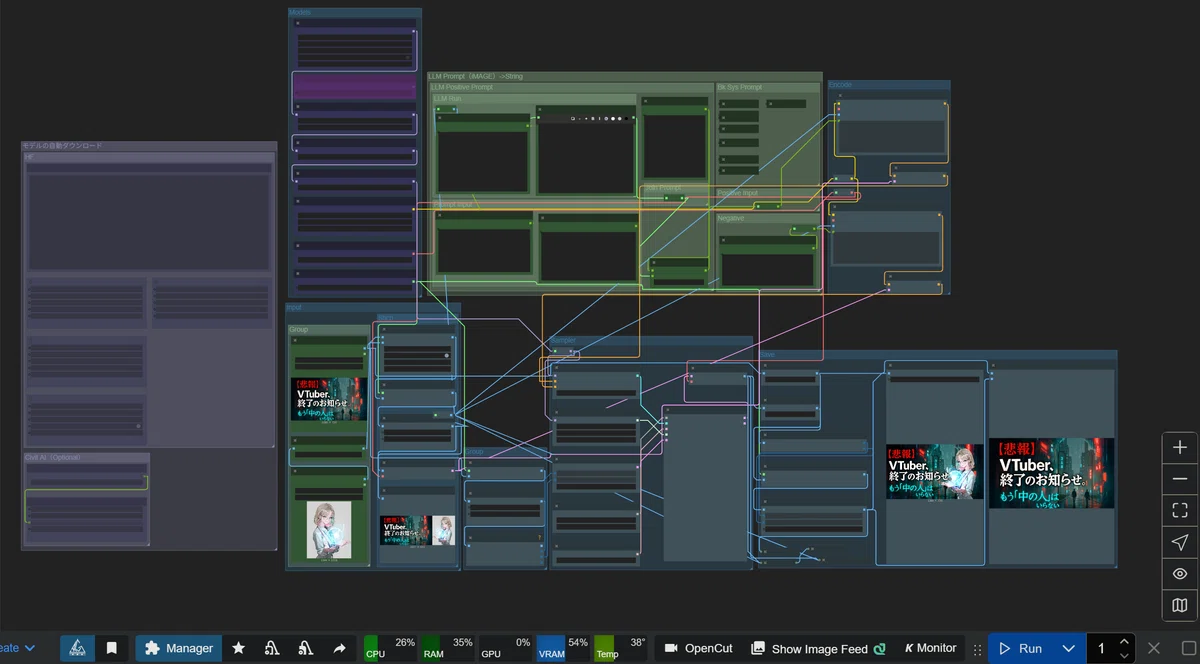Click the Save group title
The width and height of the screenshot is (1200, 664).
click(767, 354)
